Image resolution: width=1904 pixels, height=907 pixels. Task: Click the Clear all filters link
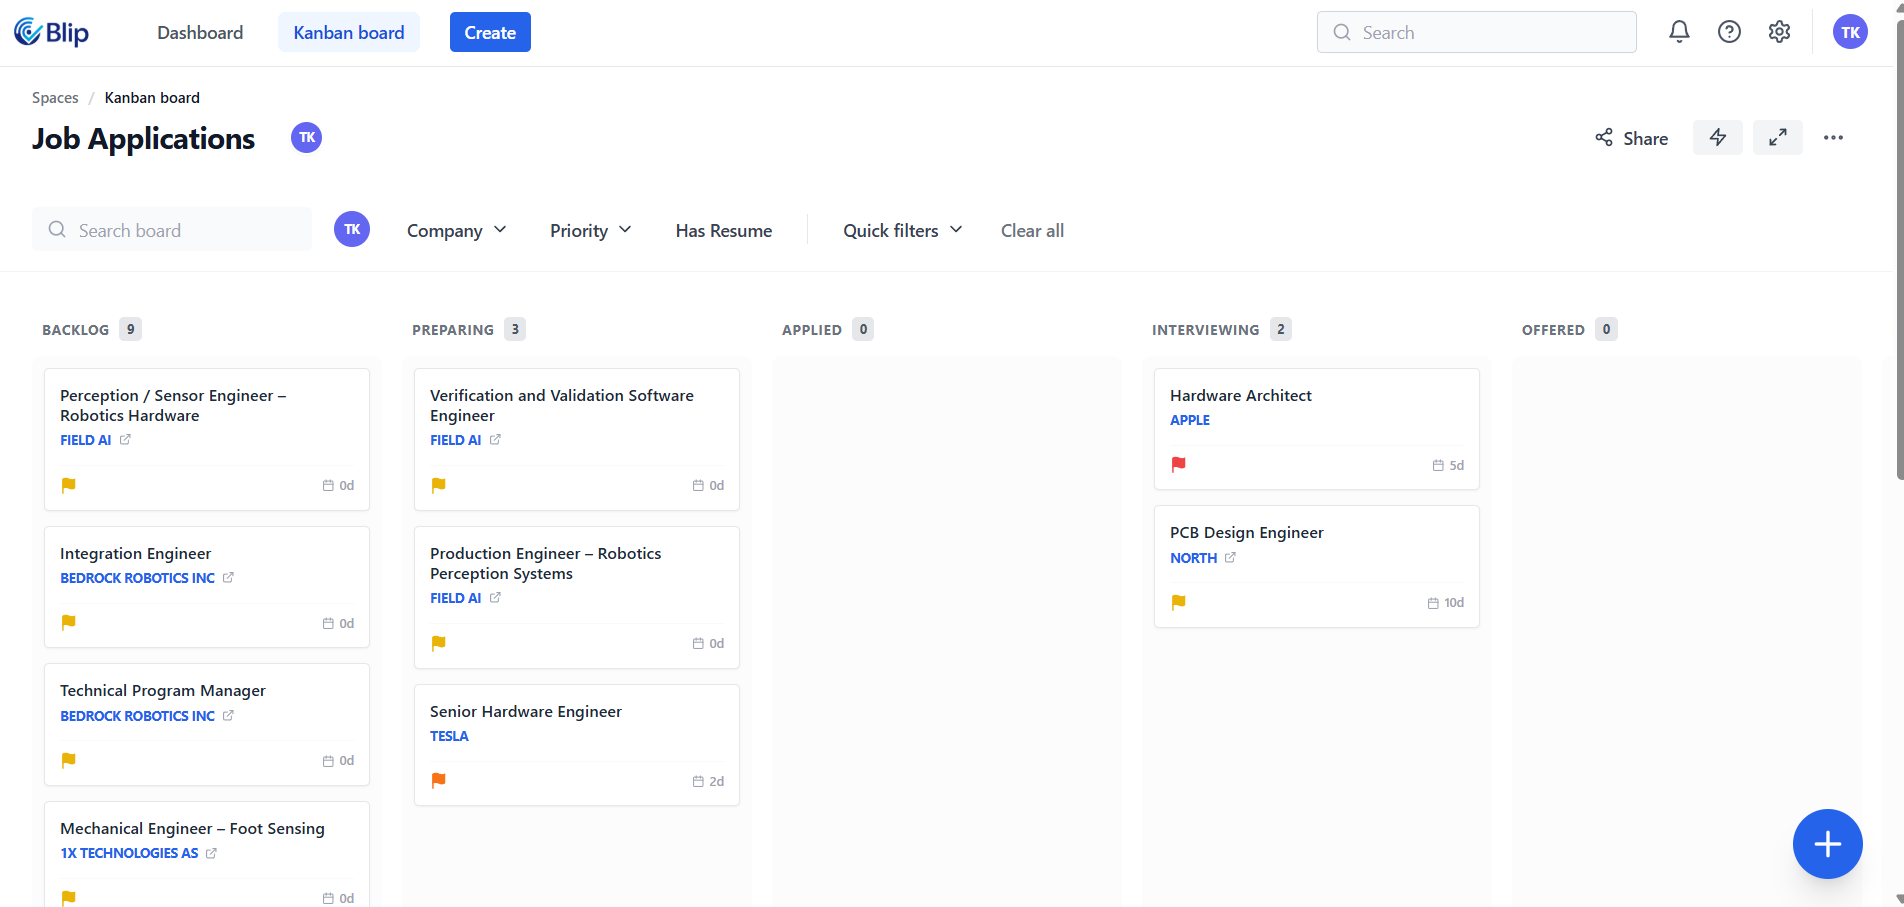tap(1031, 230)
